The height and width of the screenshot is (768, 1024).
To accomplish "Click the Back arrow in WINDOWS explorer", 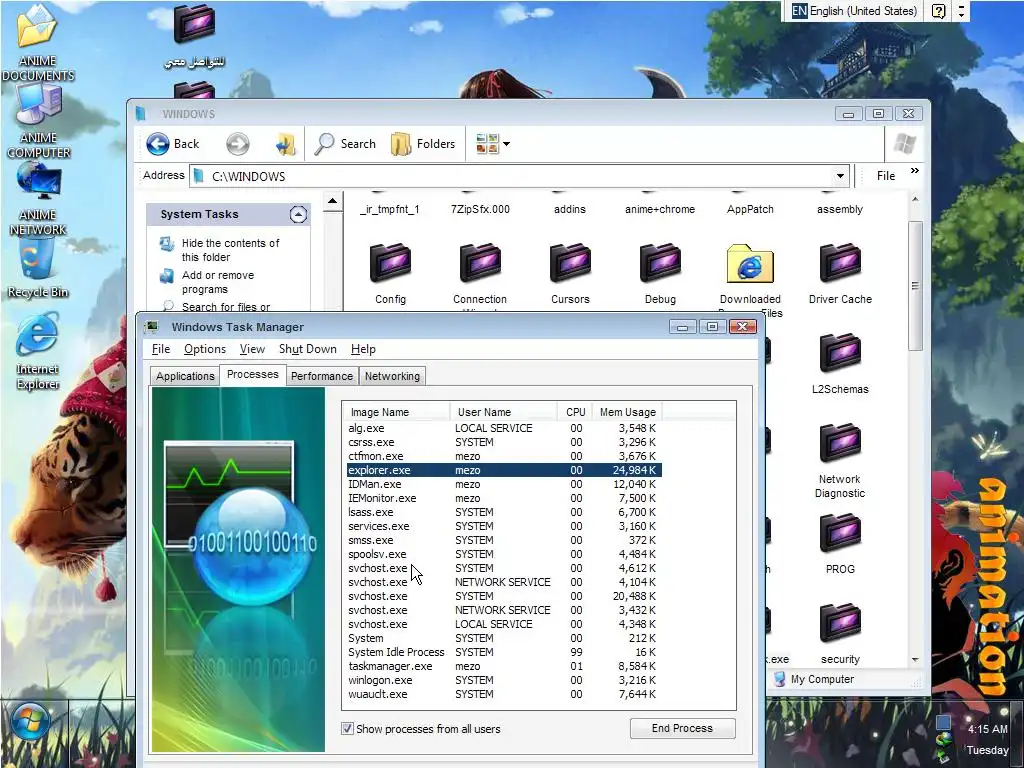I will coord(173,144).
